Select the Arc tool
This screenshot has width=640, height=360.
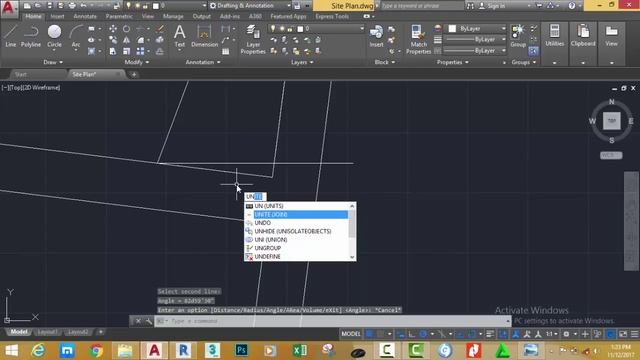pos(76,36)
